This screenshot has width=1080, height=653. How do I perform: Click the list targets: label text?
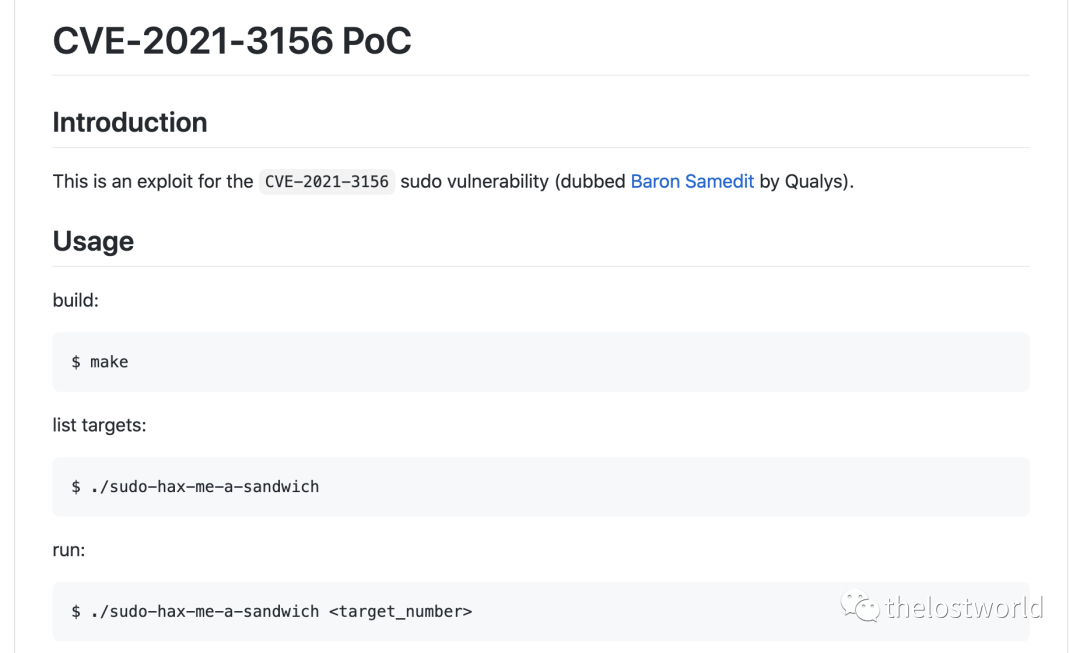99,425
